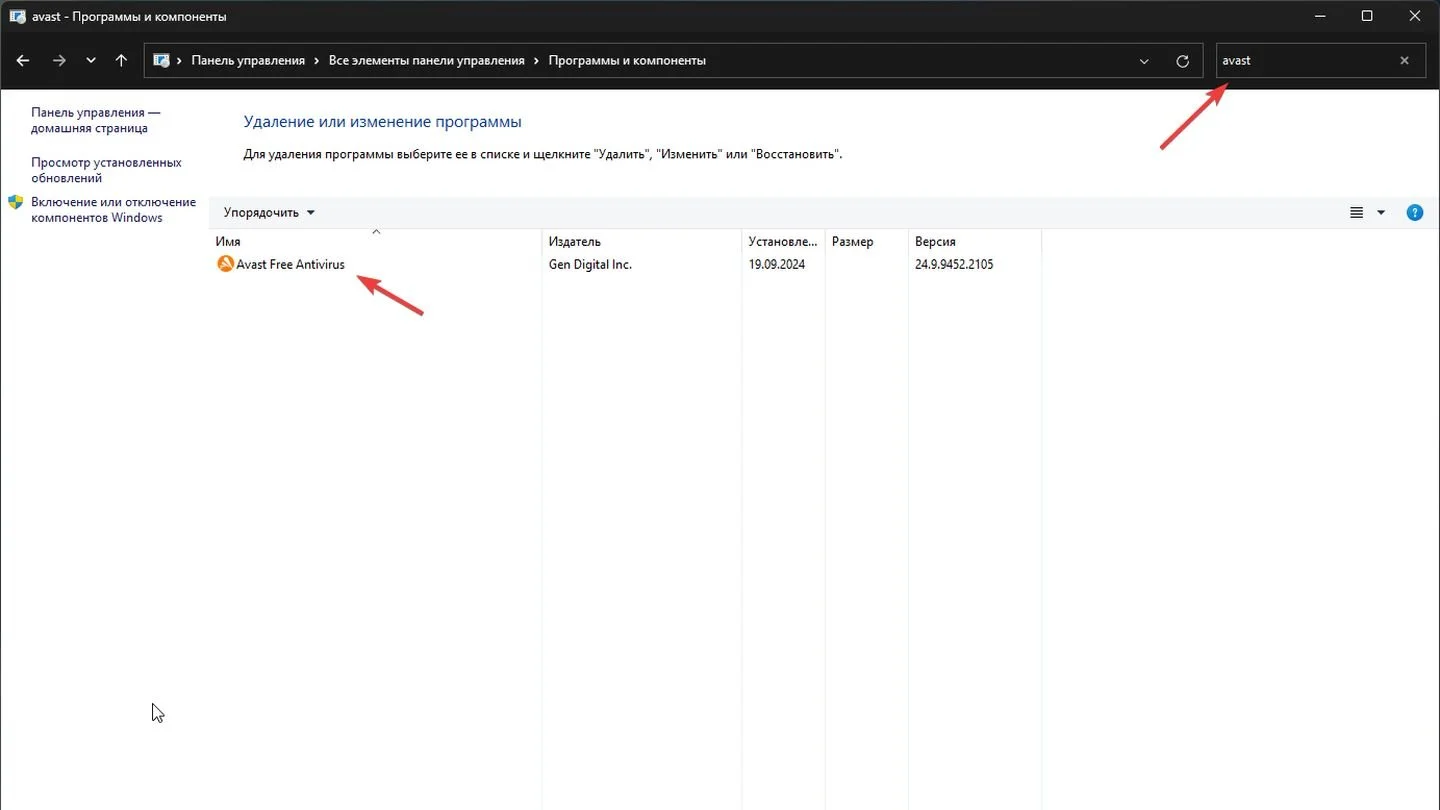Click the shield icon beside Windows components link
Viewport: 1440px width, 810px height.
(16, 202)
